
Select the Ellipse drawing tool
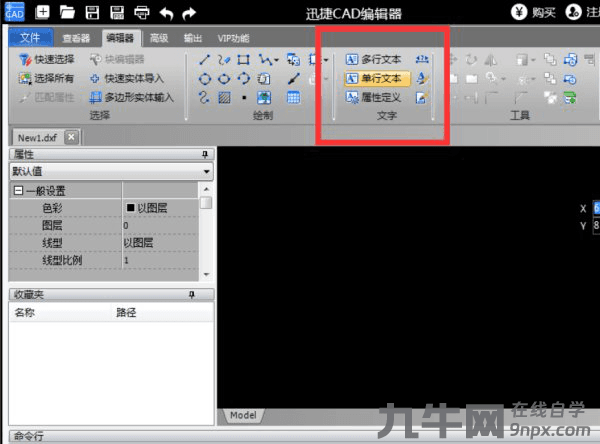pyautogui.click(x=224, y=79)
